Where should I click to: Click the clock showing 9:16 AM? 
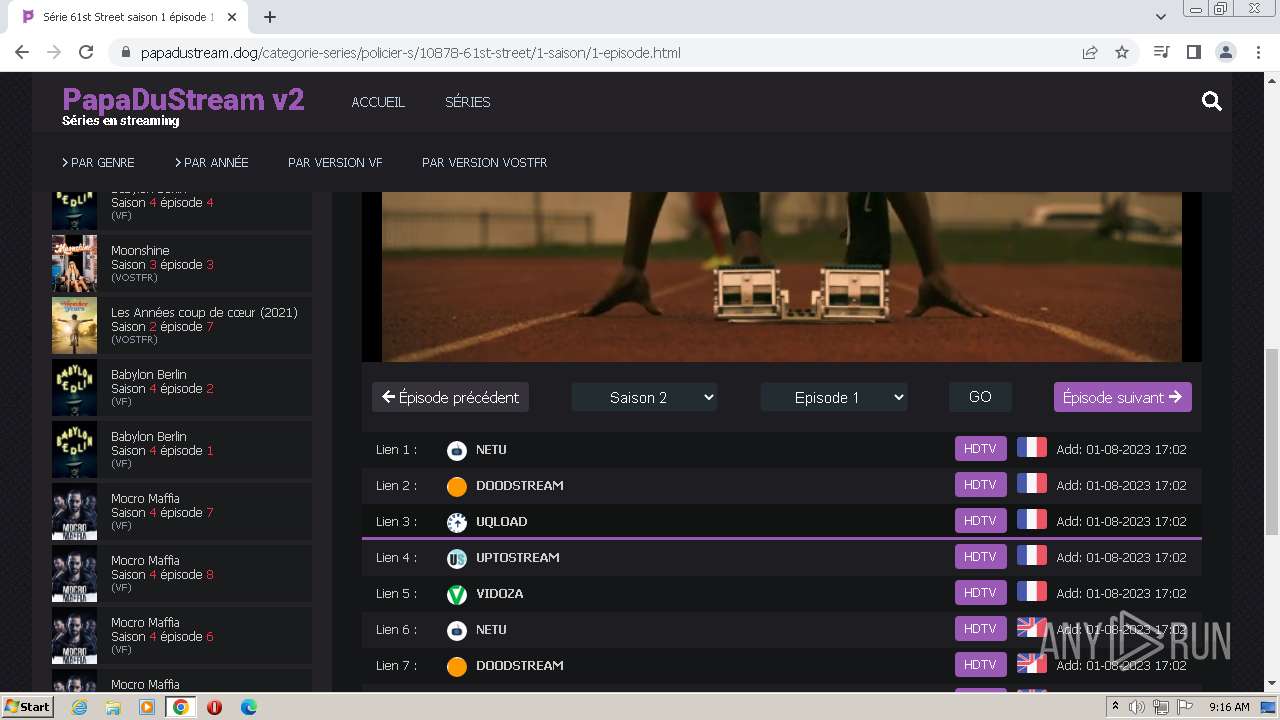click(1229, 707)
